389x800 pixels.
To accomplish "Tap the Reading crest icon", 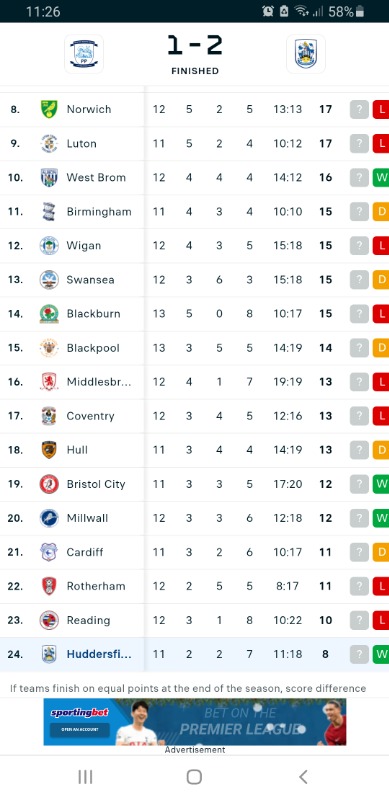I will (49, 620).
